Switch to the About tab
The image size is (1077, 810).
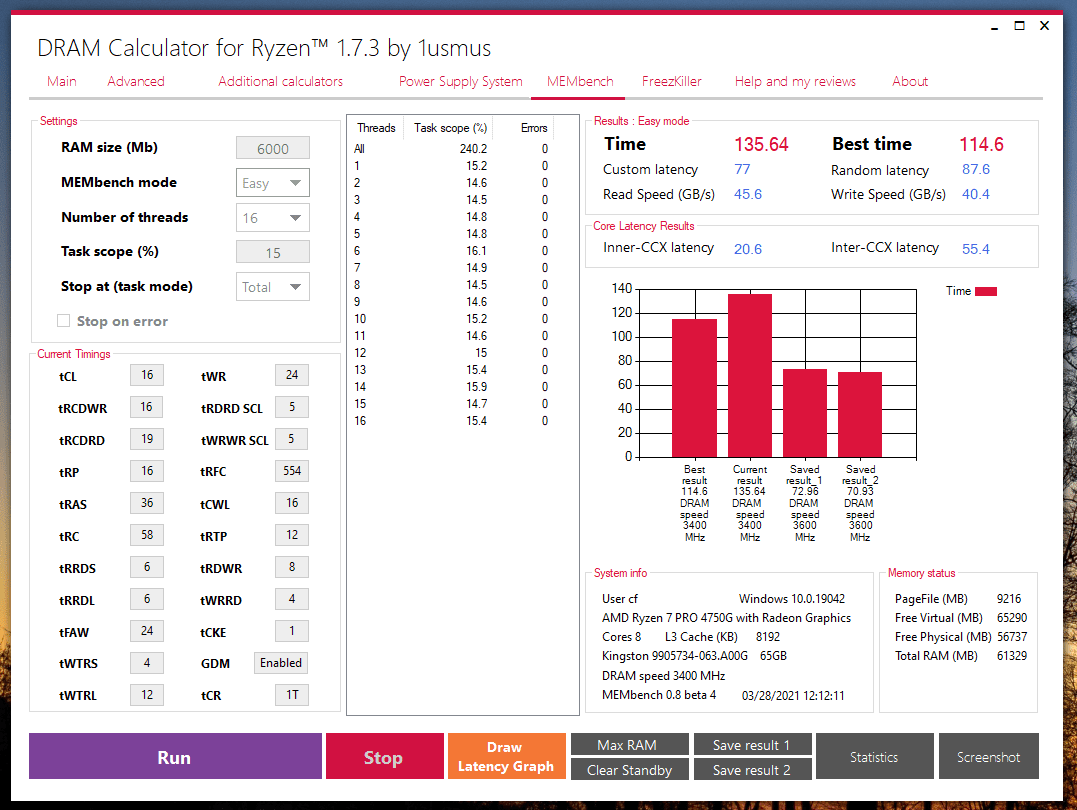coord(910,81)
